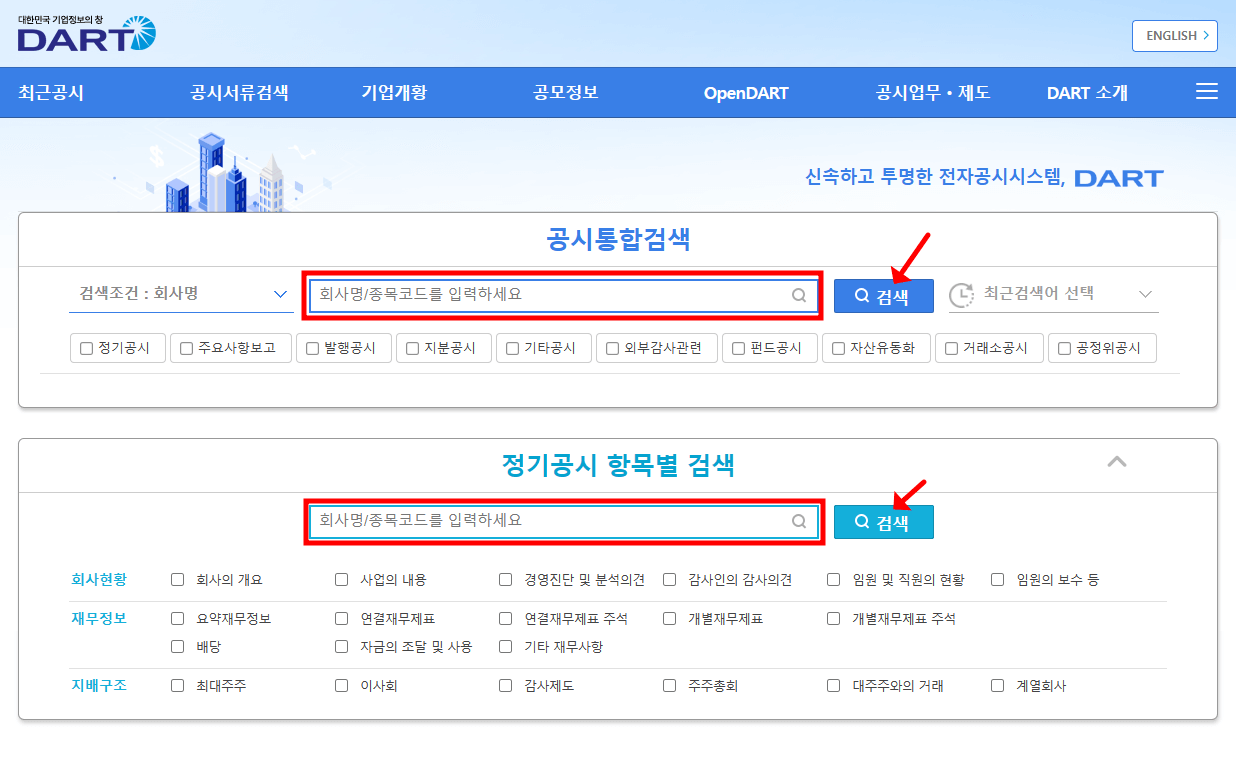Click magnifier icon inside 공시통합검색 input
1236x769 pixels.
pyautogui.click(x=798, y=295)
